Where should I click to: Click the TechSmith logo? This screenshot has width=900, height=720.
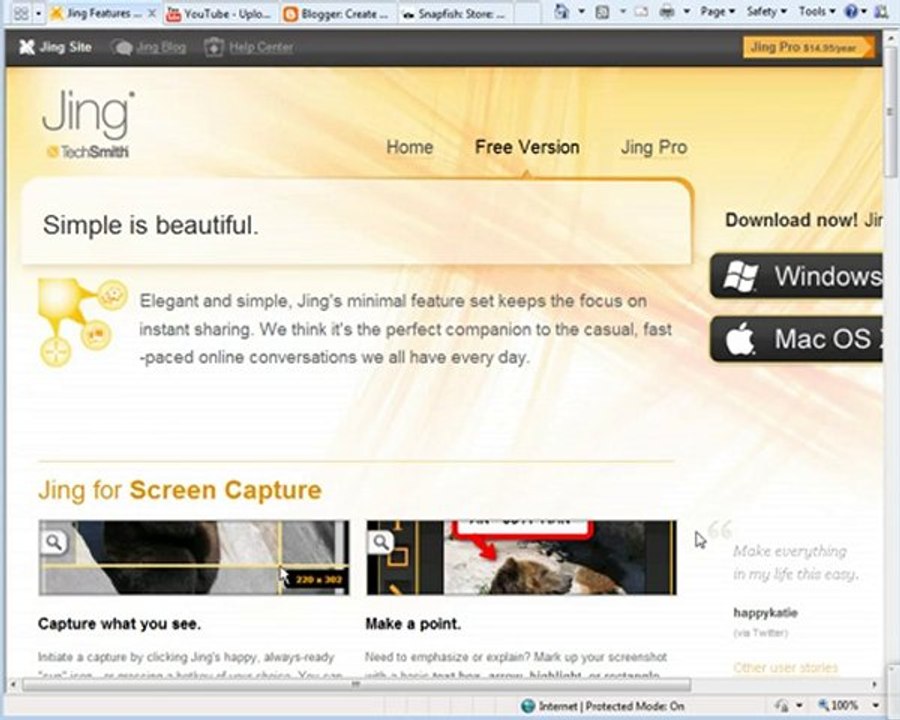[x=88, y=152]
